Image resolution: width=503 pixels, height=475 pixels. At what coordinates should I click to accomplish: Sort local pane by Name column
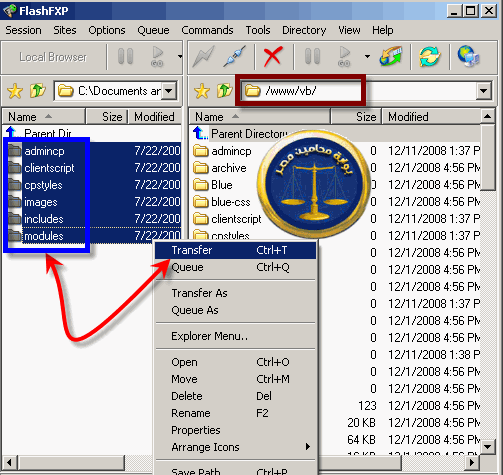tap(44, 117)
